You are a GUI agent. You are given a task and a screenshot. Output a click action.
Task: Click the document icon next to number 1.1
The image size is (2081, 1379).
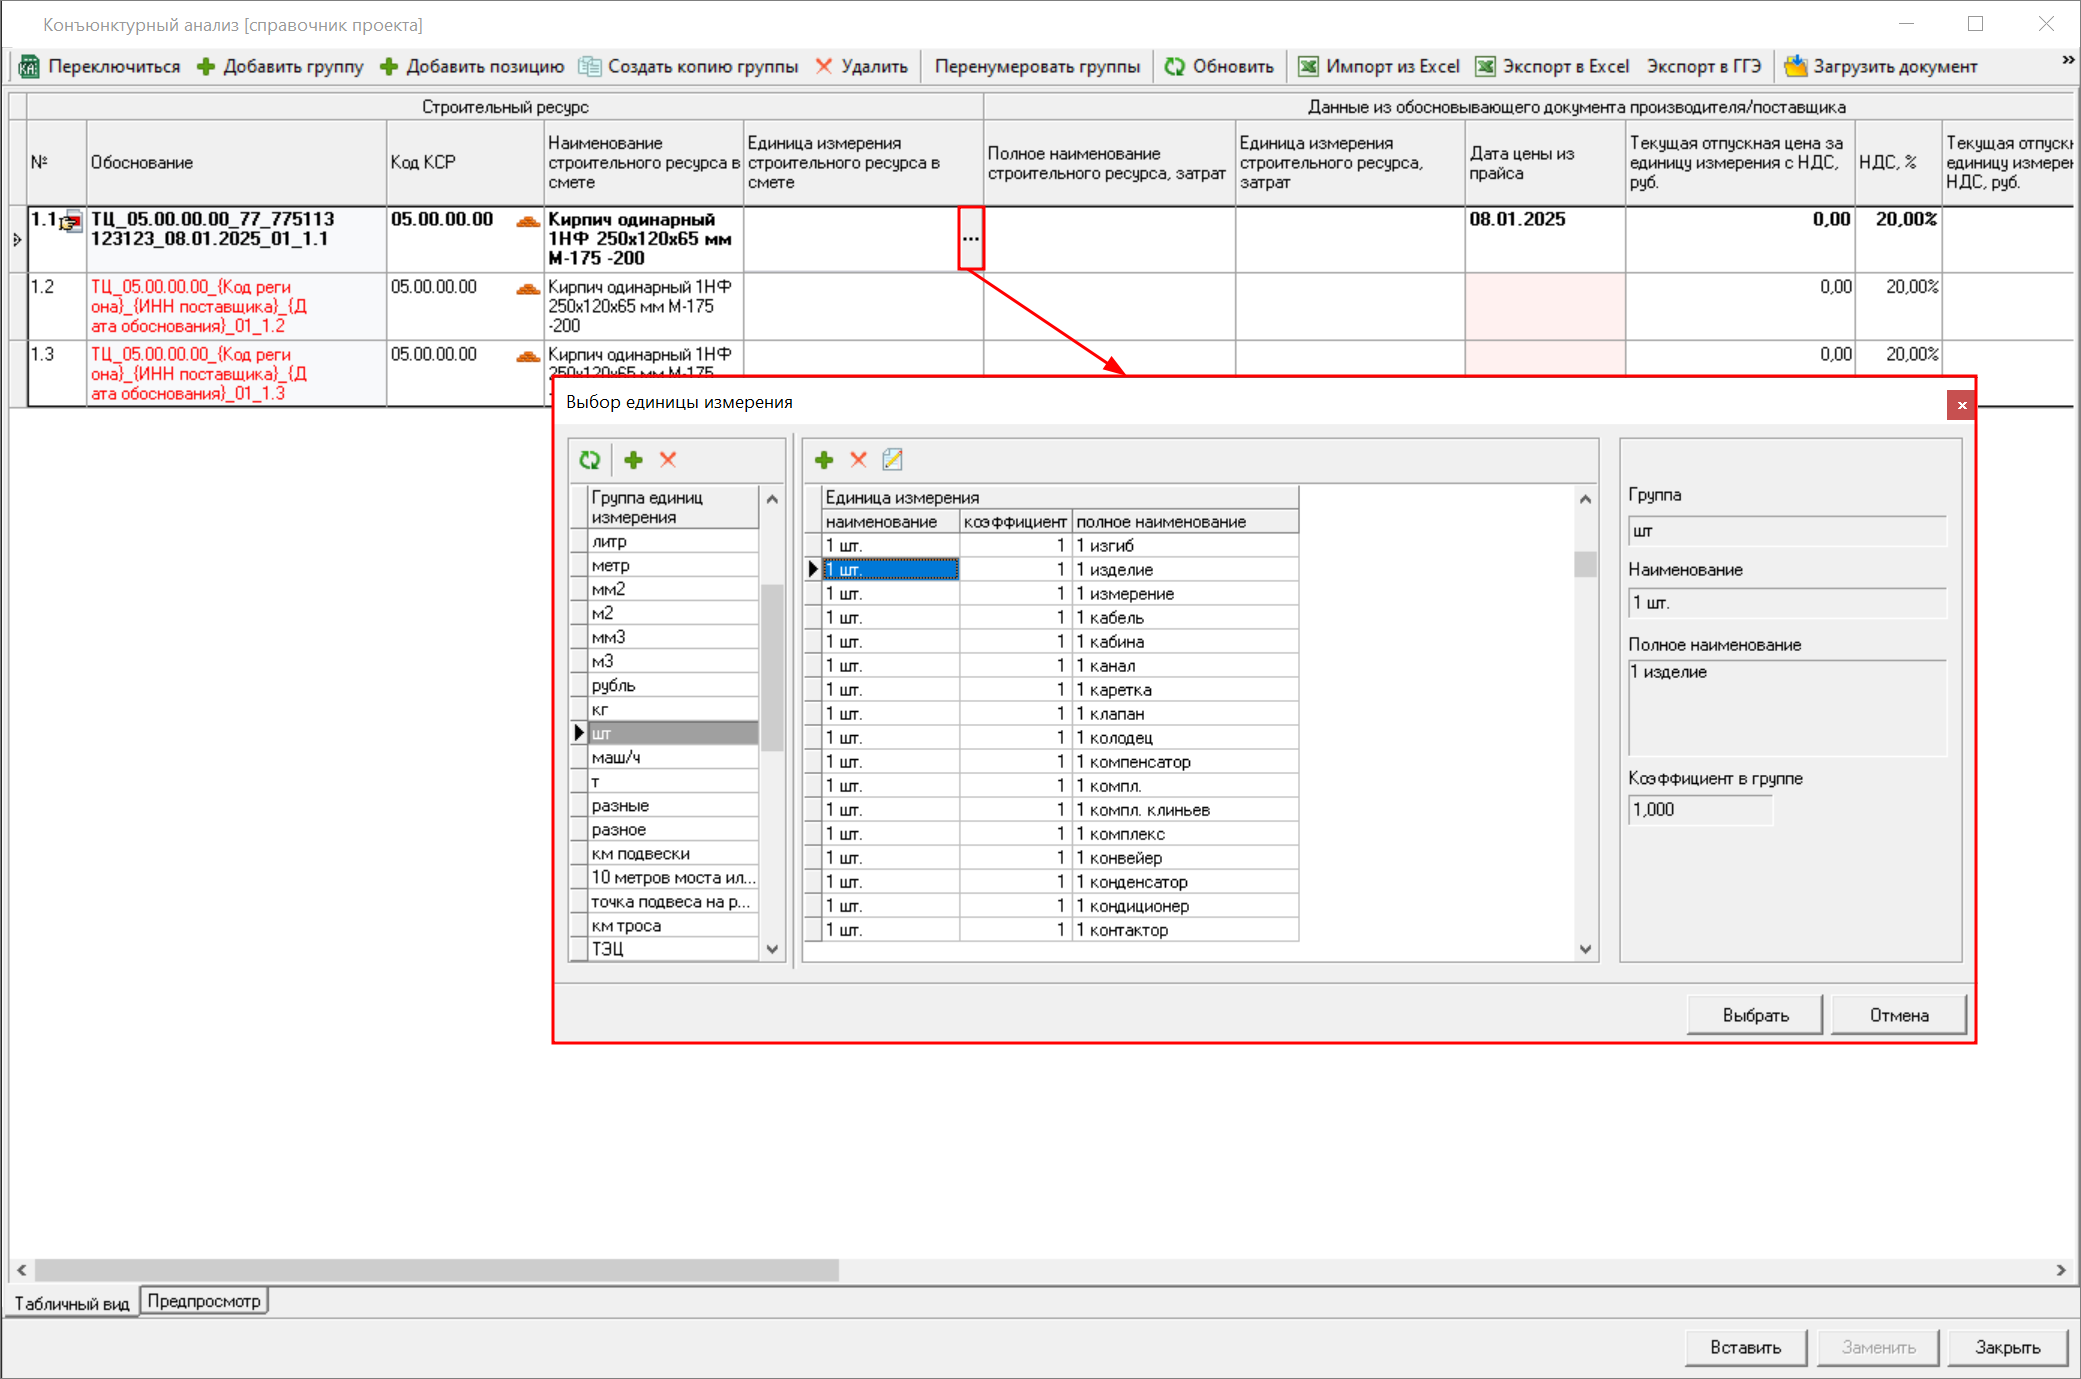71,222
